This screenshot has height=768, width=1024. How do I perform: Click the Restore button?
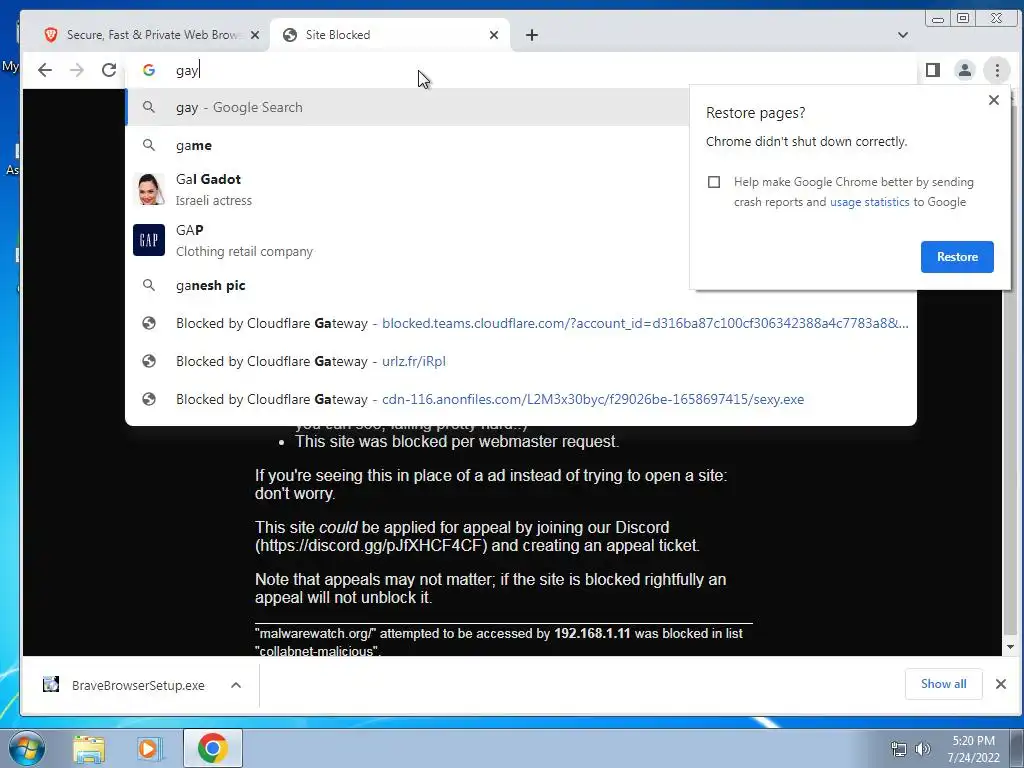957,257
